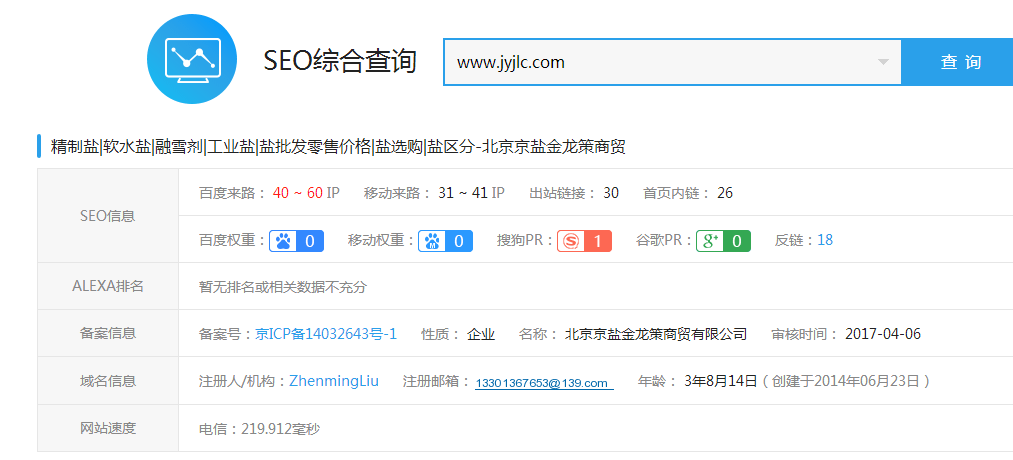1013x460 pixels.
Task: Click the www.jyjlc.com domain input field
Action: (x=660, y=62)
